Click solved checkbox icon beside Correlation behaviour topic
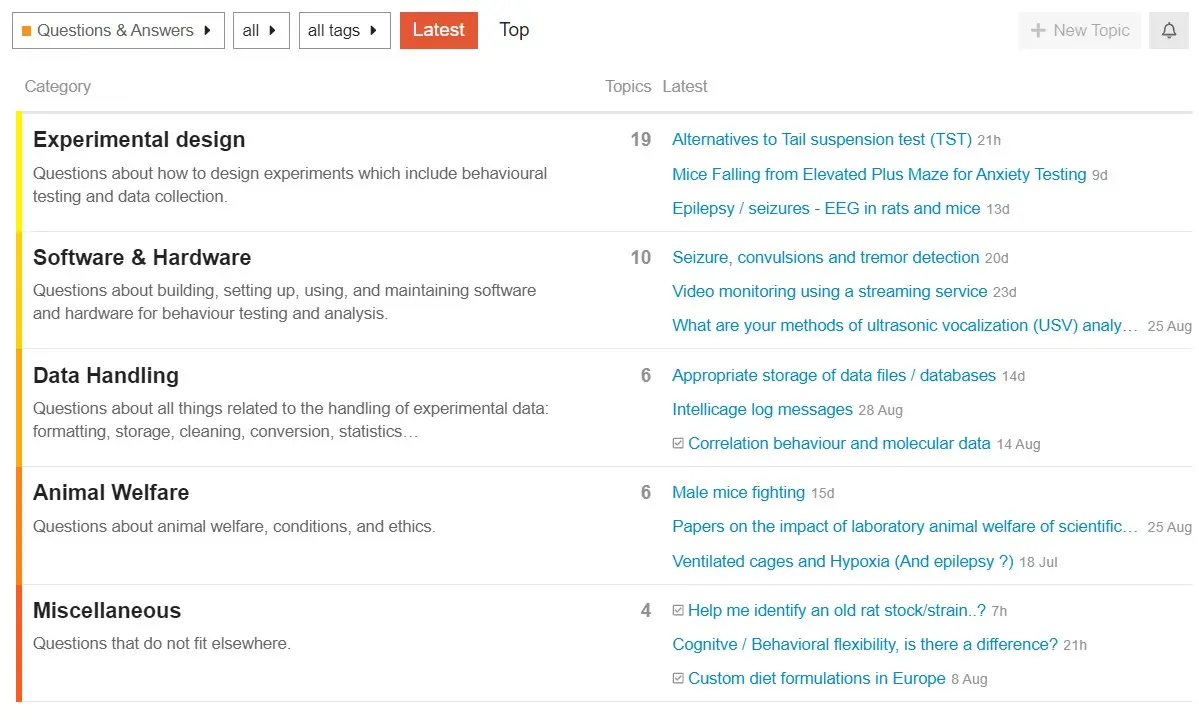 pos(678,444)
